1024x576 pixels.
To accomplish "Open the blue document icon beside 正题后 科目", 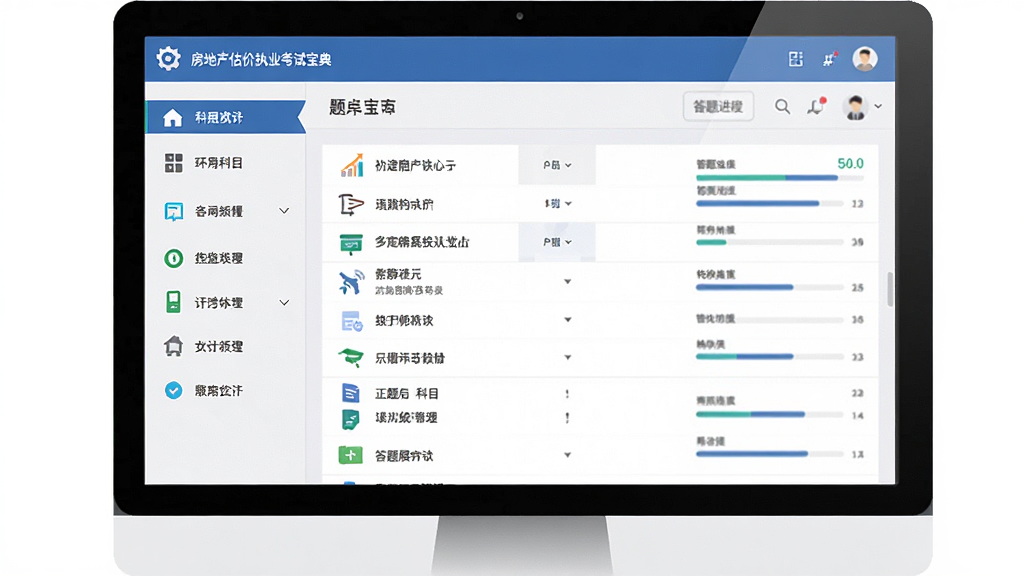I will pyautogui.click(x=351, y=392).
